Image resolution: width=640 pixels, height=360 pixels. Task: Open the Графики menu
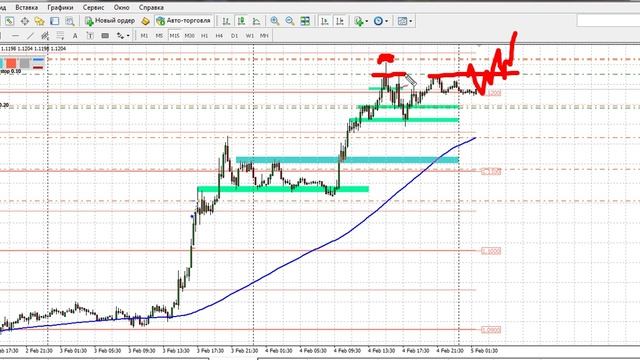click(x=60, y=7)
